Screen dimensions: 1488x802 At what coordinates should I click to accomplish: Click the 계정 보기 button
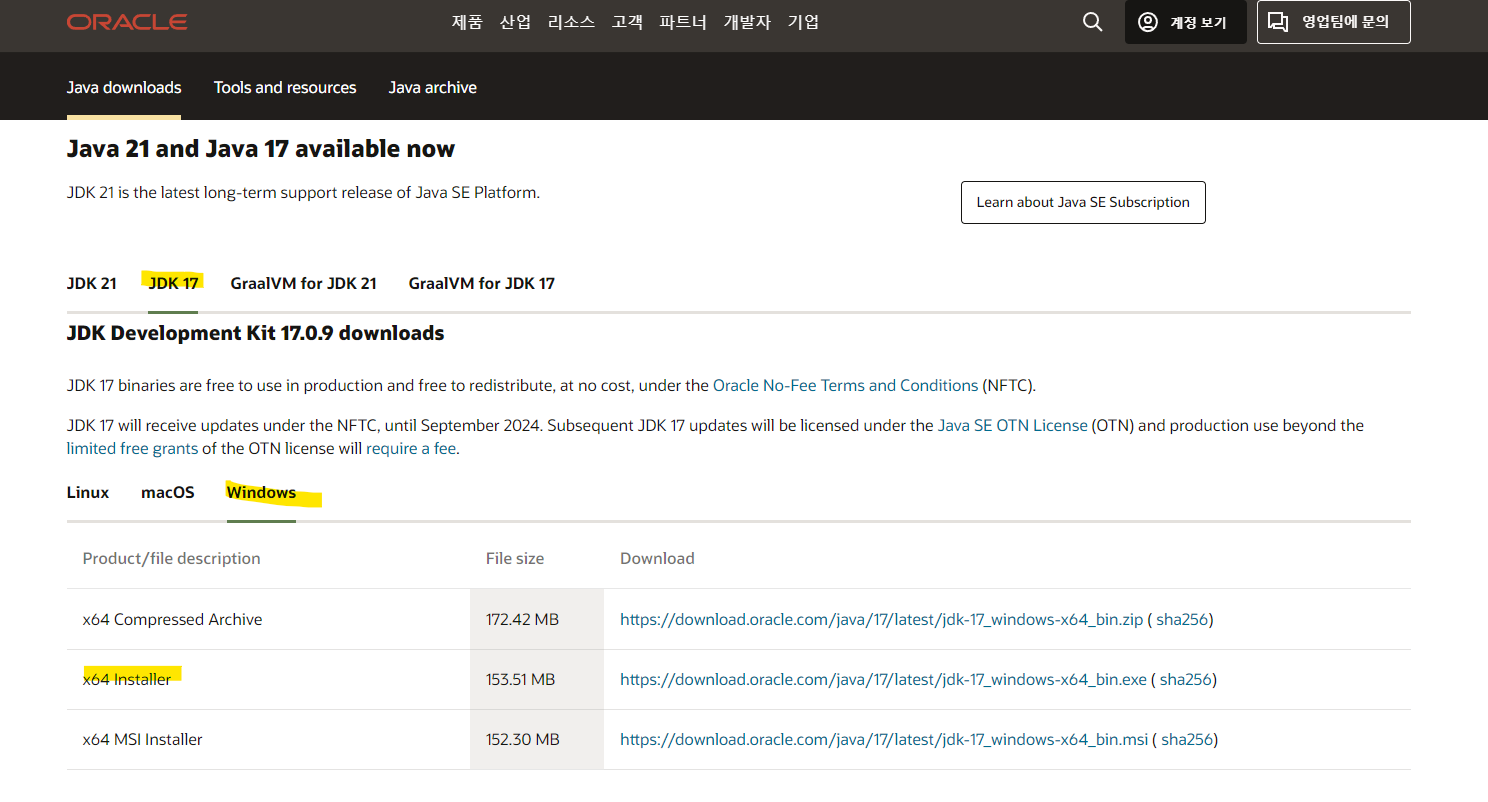[1186, 22]
